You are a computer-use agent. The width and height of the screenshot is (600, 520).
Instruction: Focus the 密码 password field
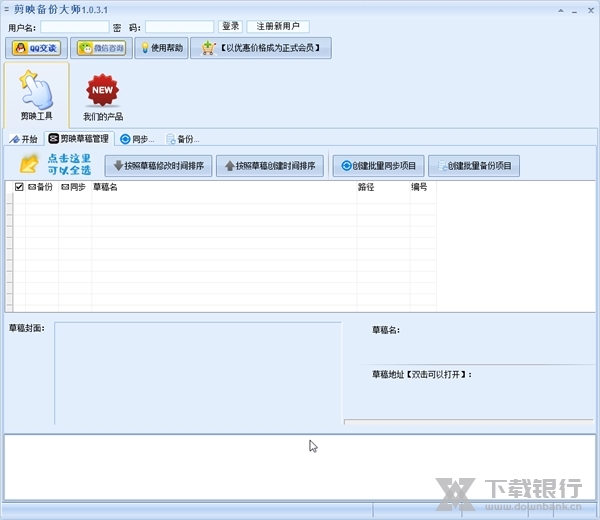(x=179, y=27)
